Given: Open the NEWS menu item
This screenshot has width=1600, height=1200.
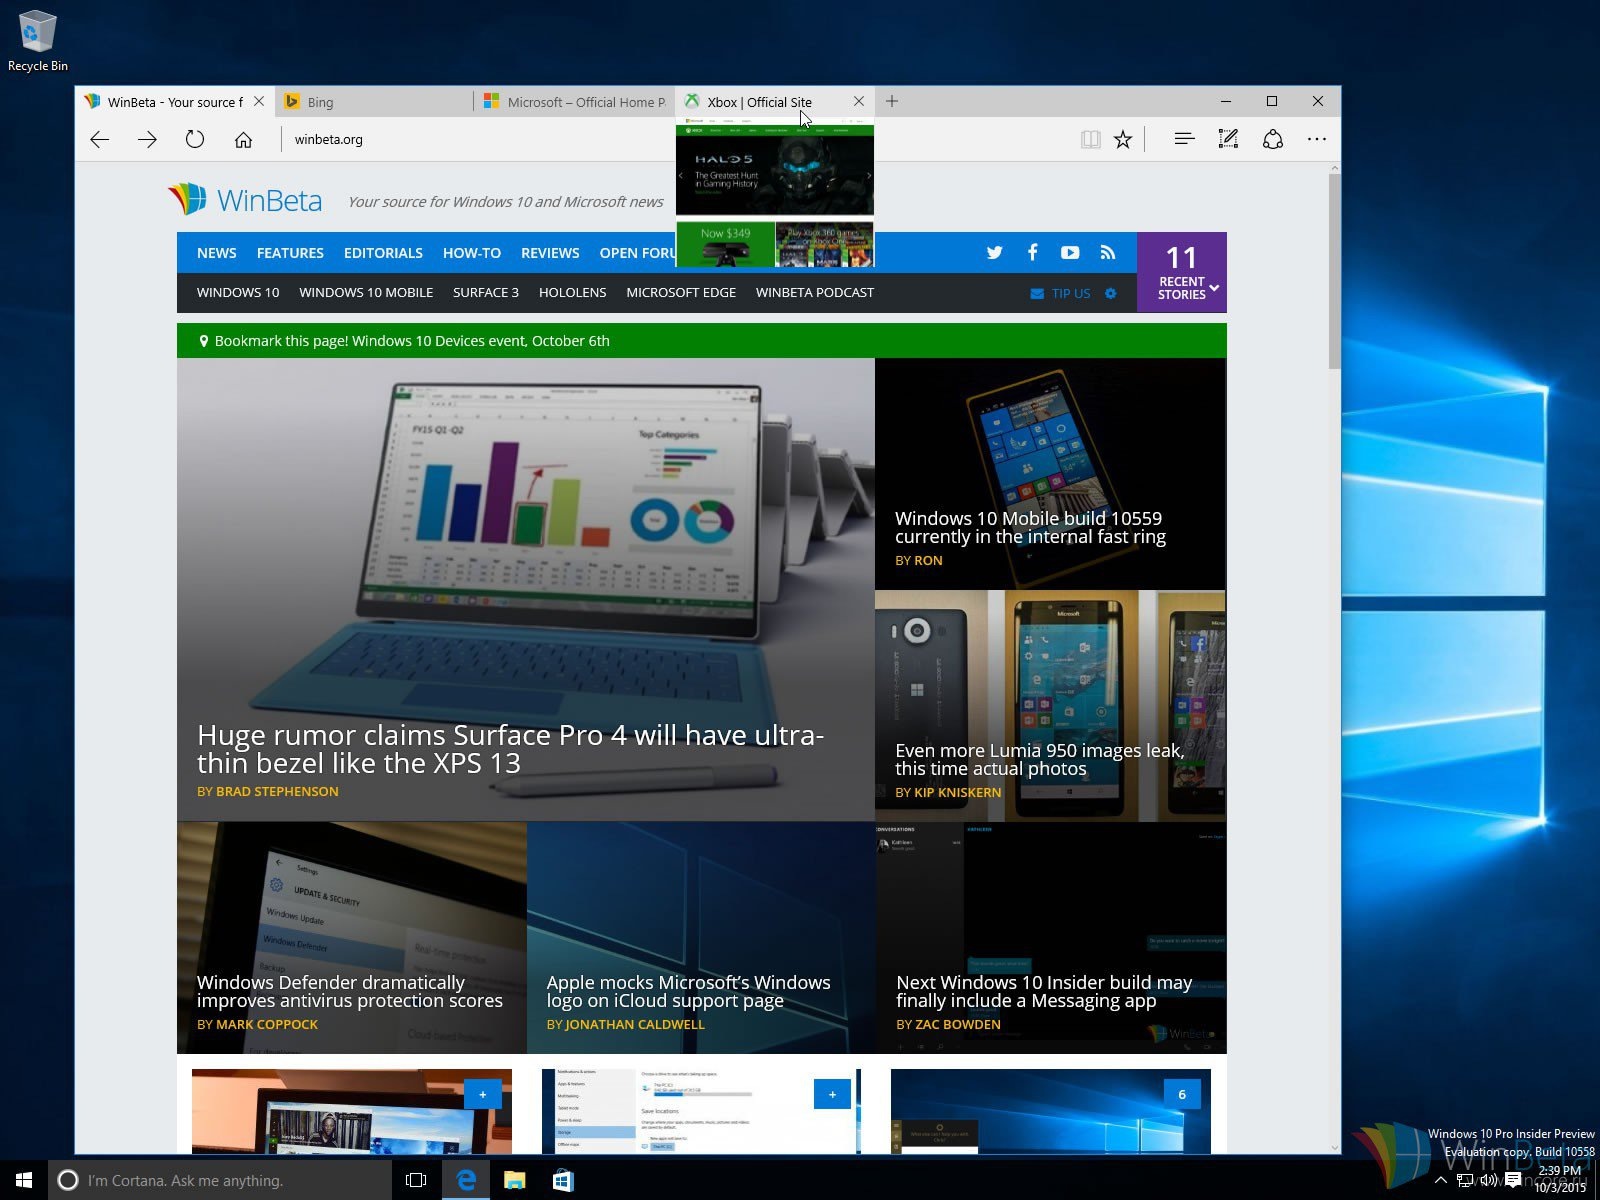Looking at the screenshot, I should (216, 253).
